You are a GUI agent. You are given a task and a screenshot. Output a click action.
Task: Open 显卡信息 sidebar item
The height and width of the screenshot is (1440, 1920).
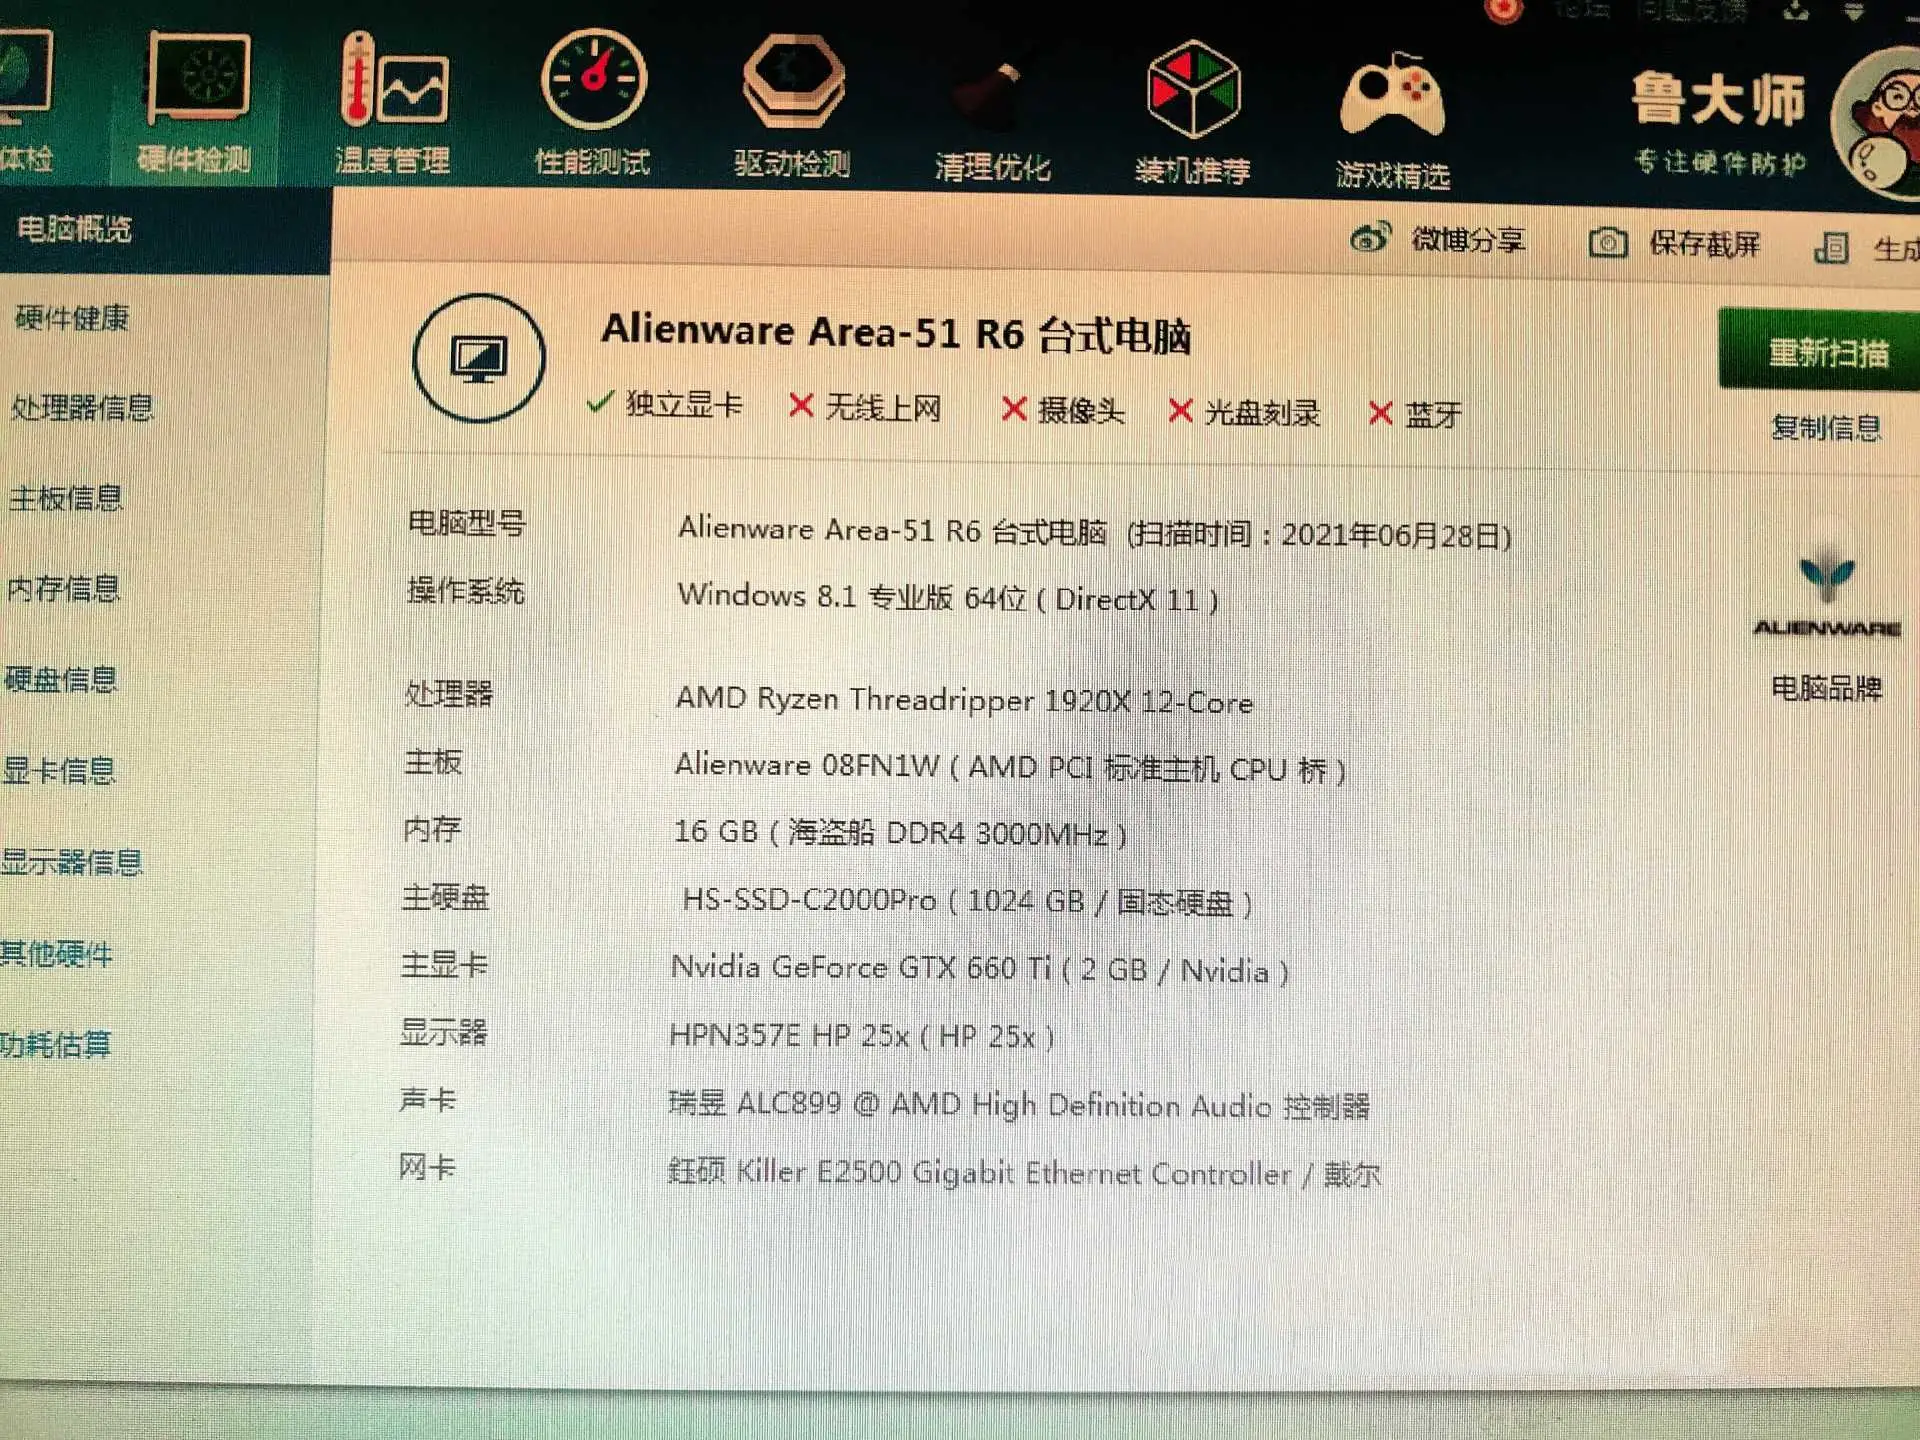pyautogui.click(x=60, y=771)
